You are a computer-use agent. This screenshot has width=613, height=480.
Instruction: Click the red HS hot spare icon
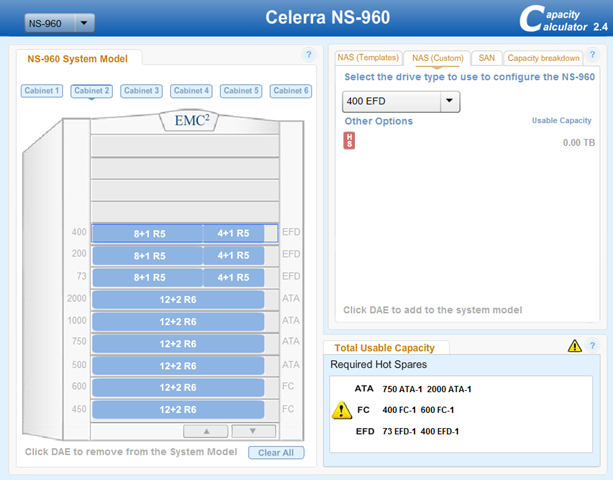click(350, 142)
